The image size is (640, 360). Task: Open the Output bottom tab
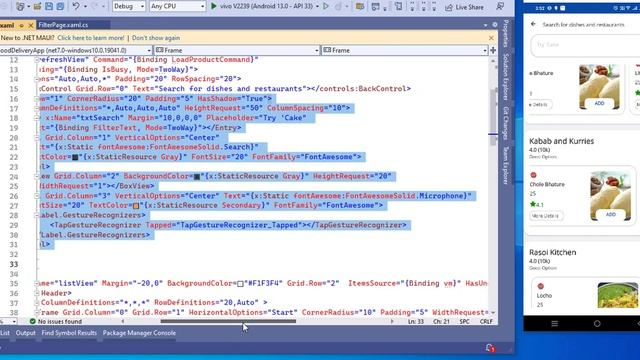pos(25,333)
